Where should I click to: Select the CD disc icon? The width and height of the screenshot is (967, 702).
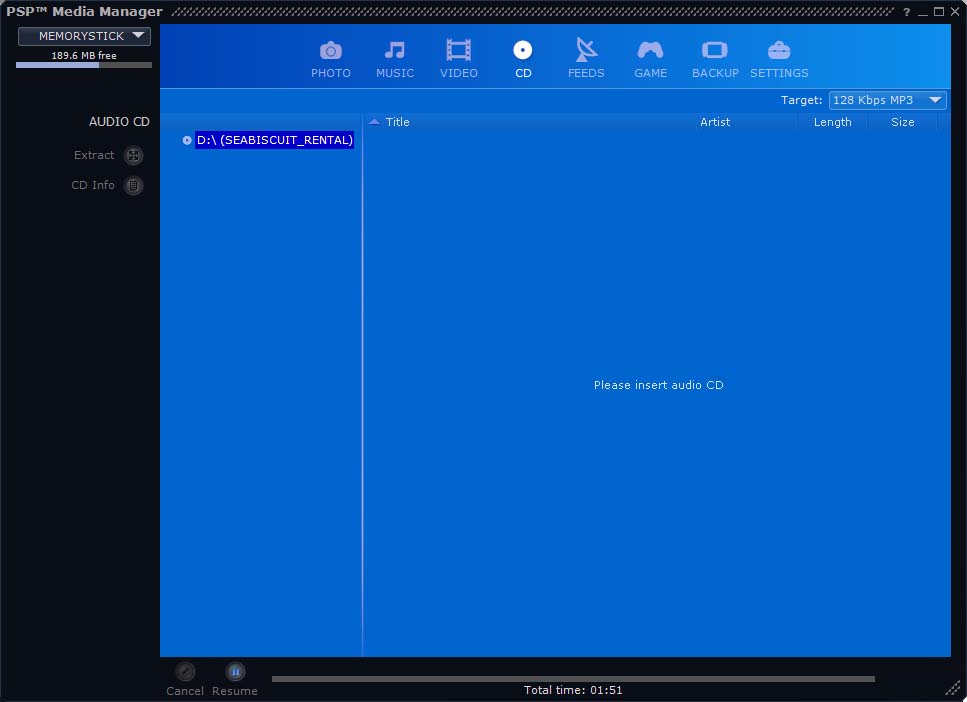coord(522,50)
